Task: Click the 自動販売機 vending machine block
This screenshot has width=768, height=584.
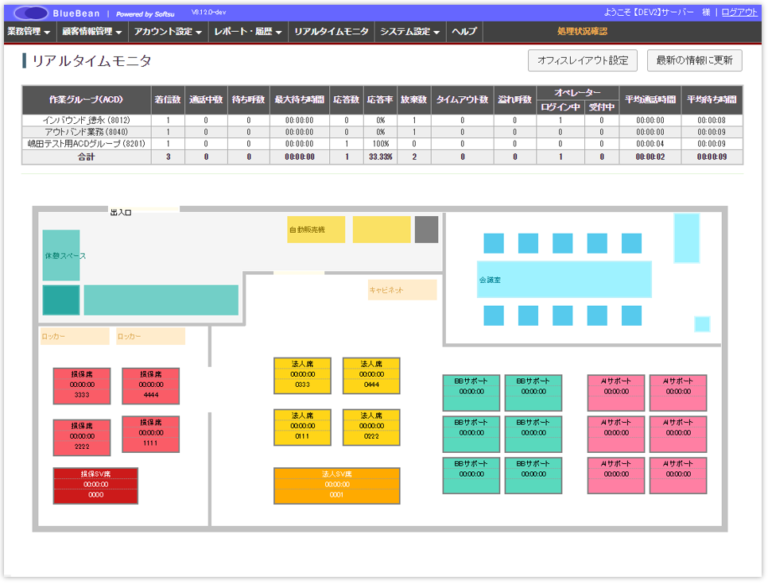Action: (x=316, y=229)
